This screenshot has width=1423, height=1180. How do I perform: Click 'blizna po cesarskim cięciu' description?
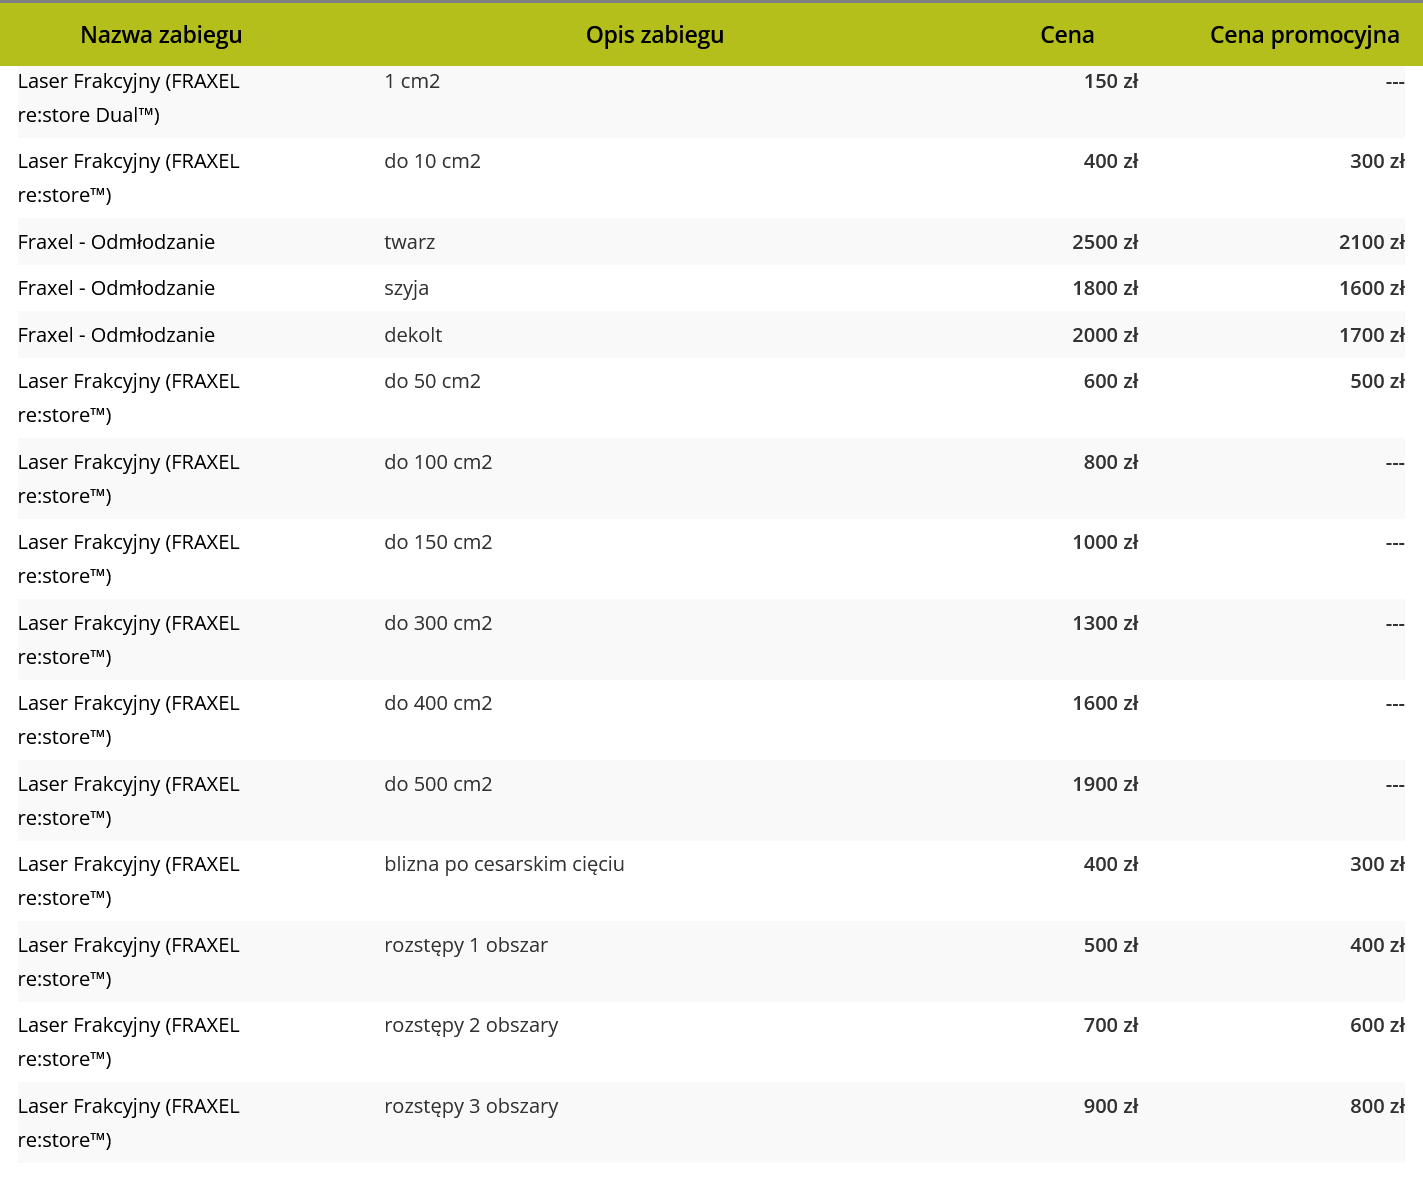pos(505,864)
